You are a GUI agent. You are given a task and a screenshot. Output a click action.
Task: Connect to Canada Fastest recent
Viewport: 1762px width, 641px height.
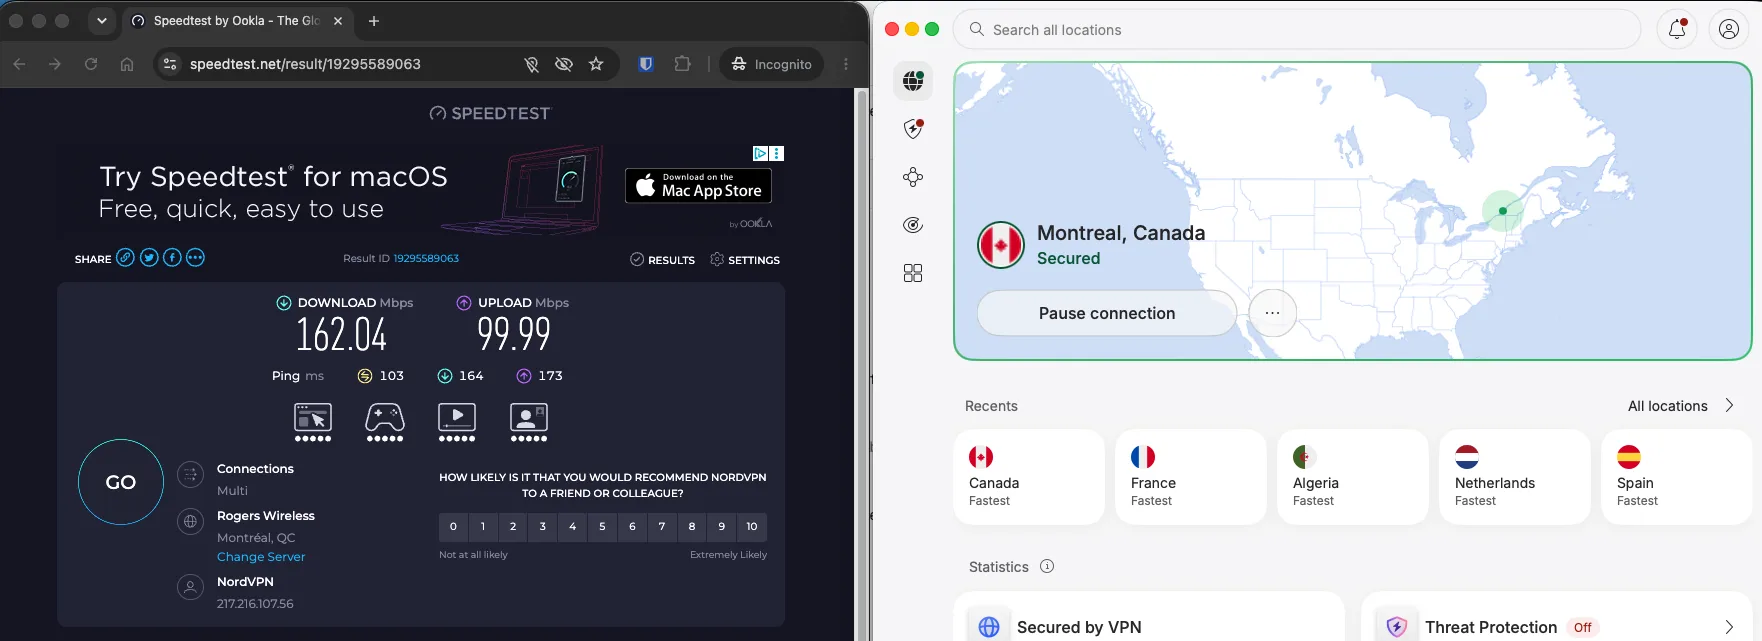click(x=1029, y=477)
